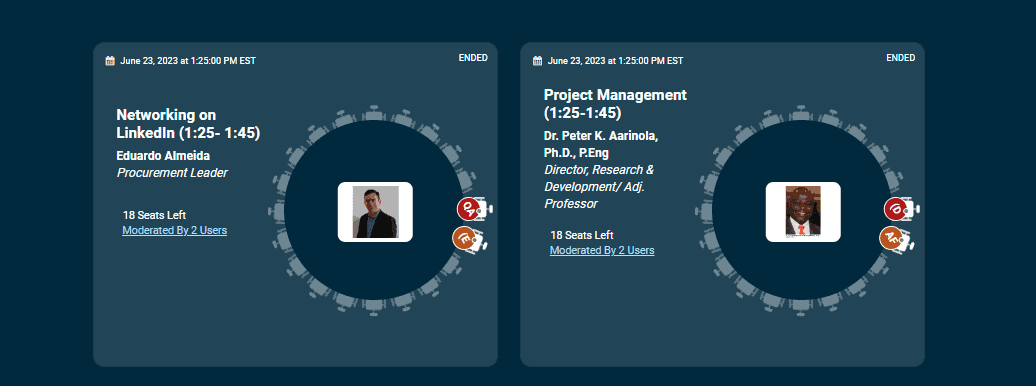This screenshot has height=386, width=1036.
Task: Click the orange AF avatar at Project Management table
Action: pos(890,238)
